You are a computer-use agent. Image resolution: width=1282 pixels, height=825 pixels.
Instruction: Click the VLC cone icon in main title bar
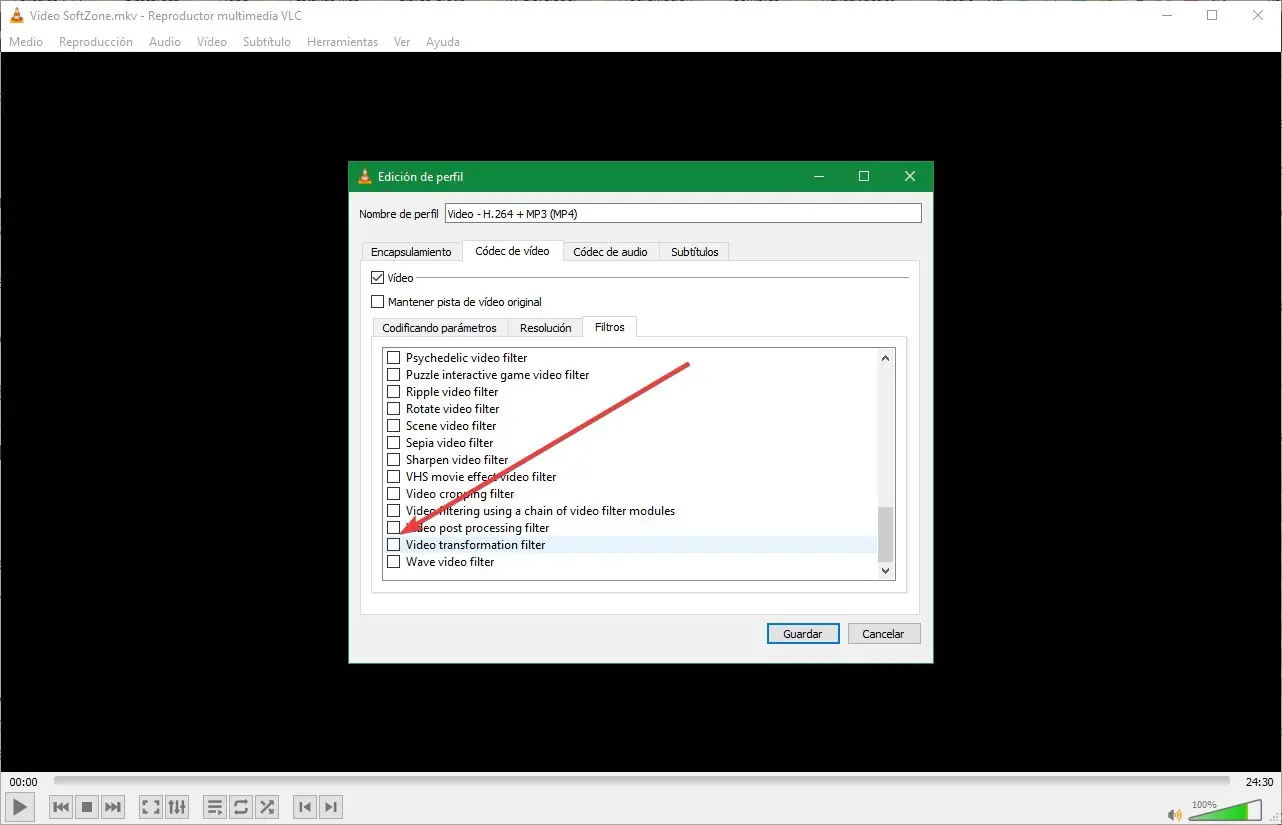(17, 15)
